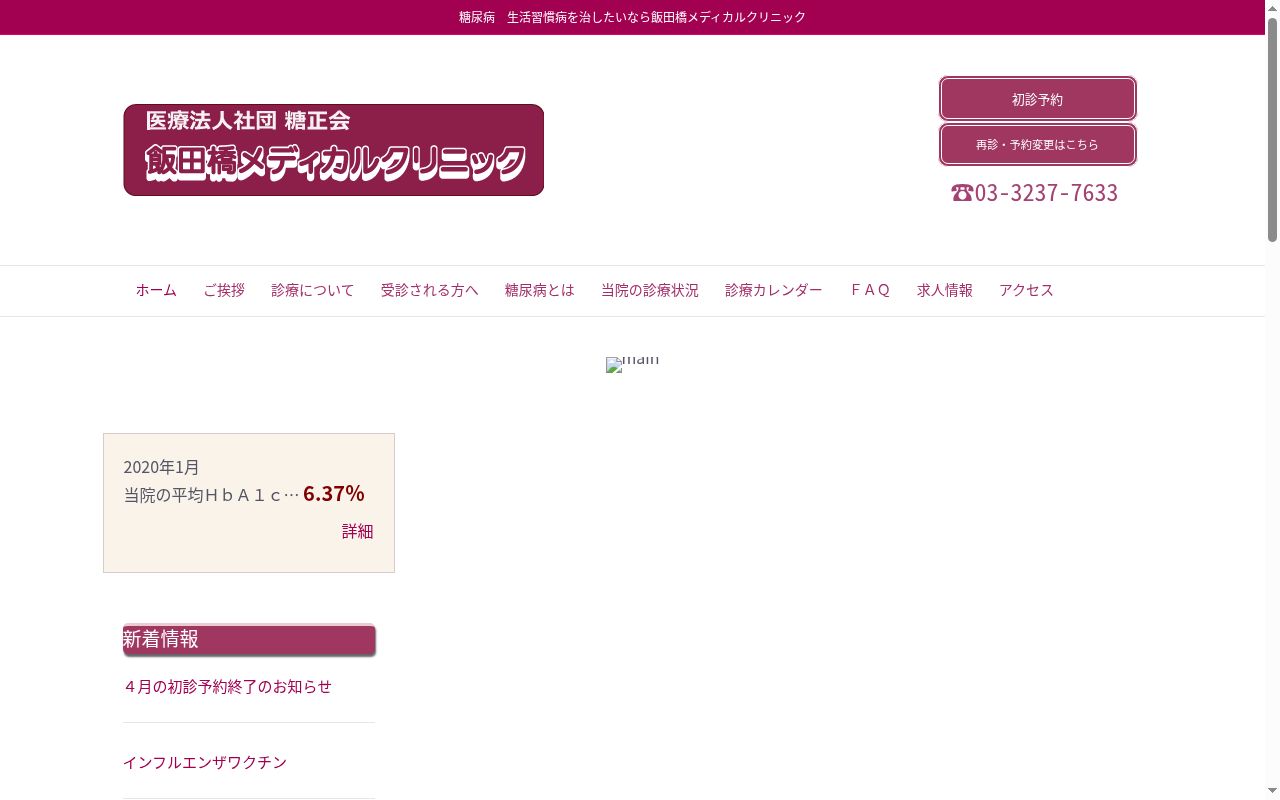Image resolution: width=1280 pixels, height=800 pixels.
Task: Select ＦＡＱ in the navigation
Action: click(x=869, y=290)
